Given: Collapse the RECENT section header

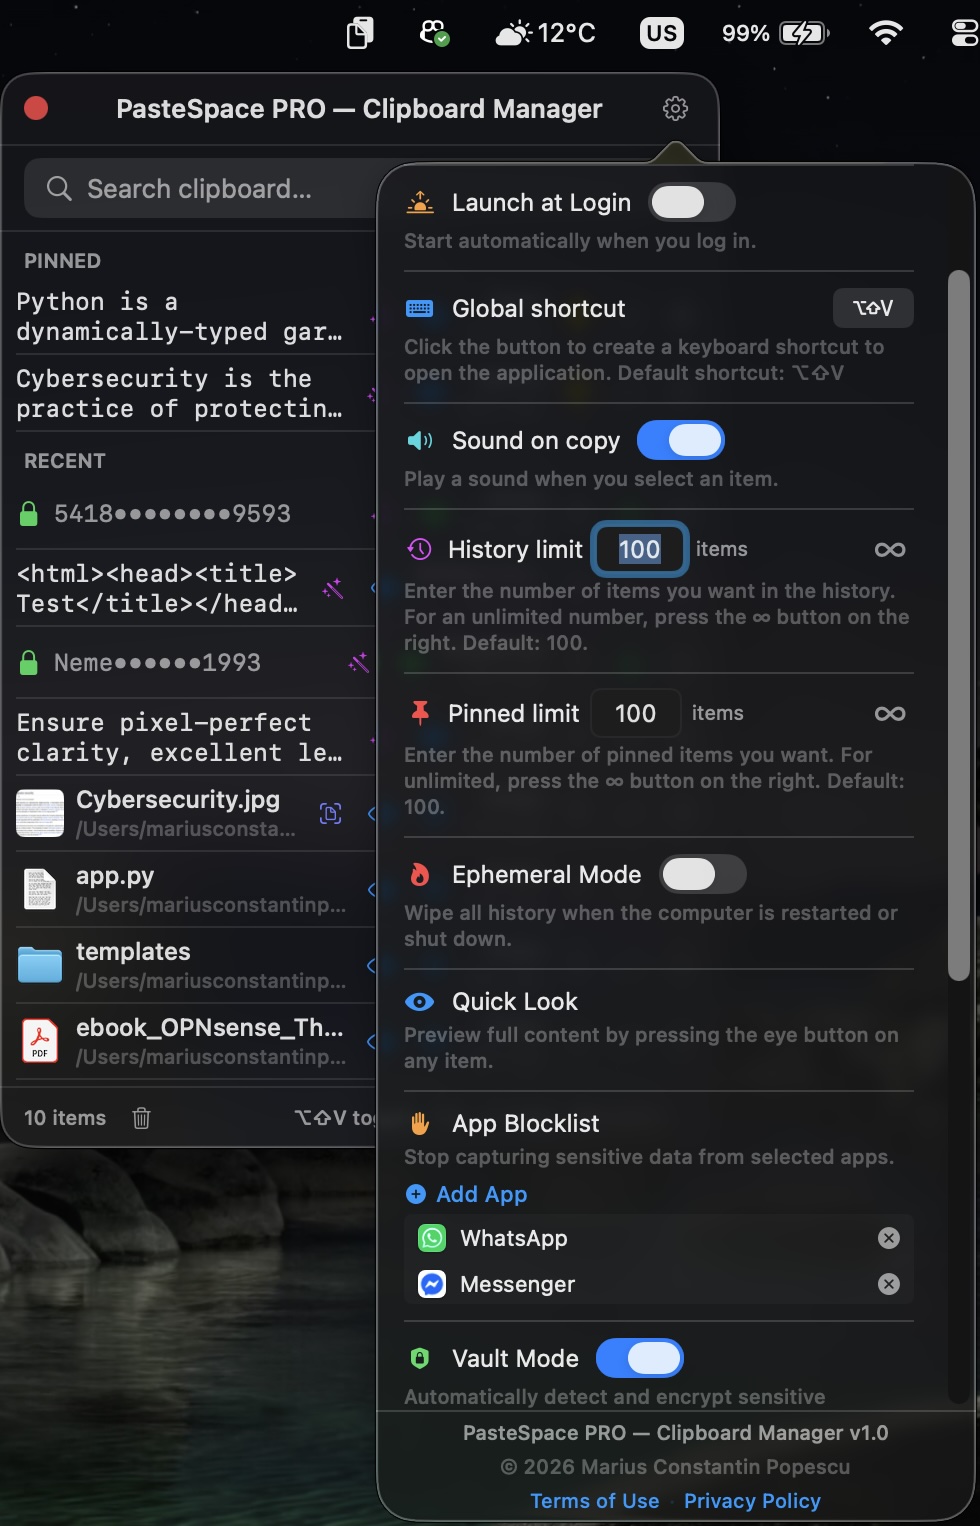Looking at the screenshot, I should [x=65, y=460].
